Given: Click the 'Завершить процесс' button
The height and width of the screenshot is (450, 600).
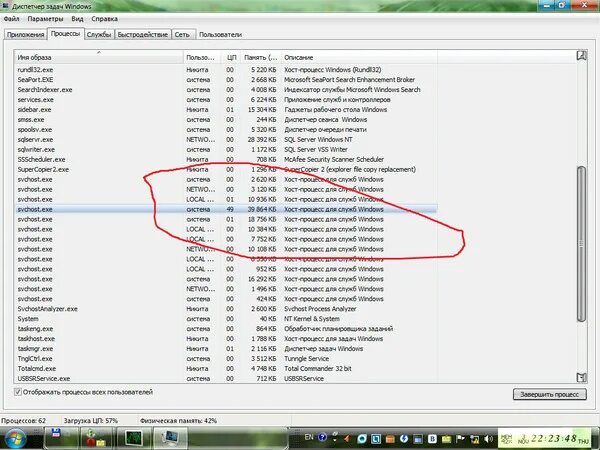Looking at the screenshot, I should 549,394.
